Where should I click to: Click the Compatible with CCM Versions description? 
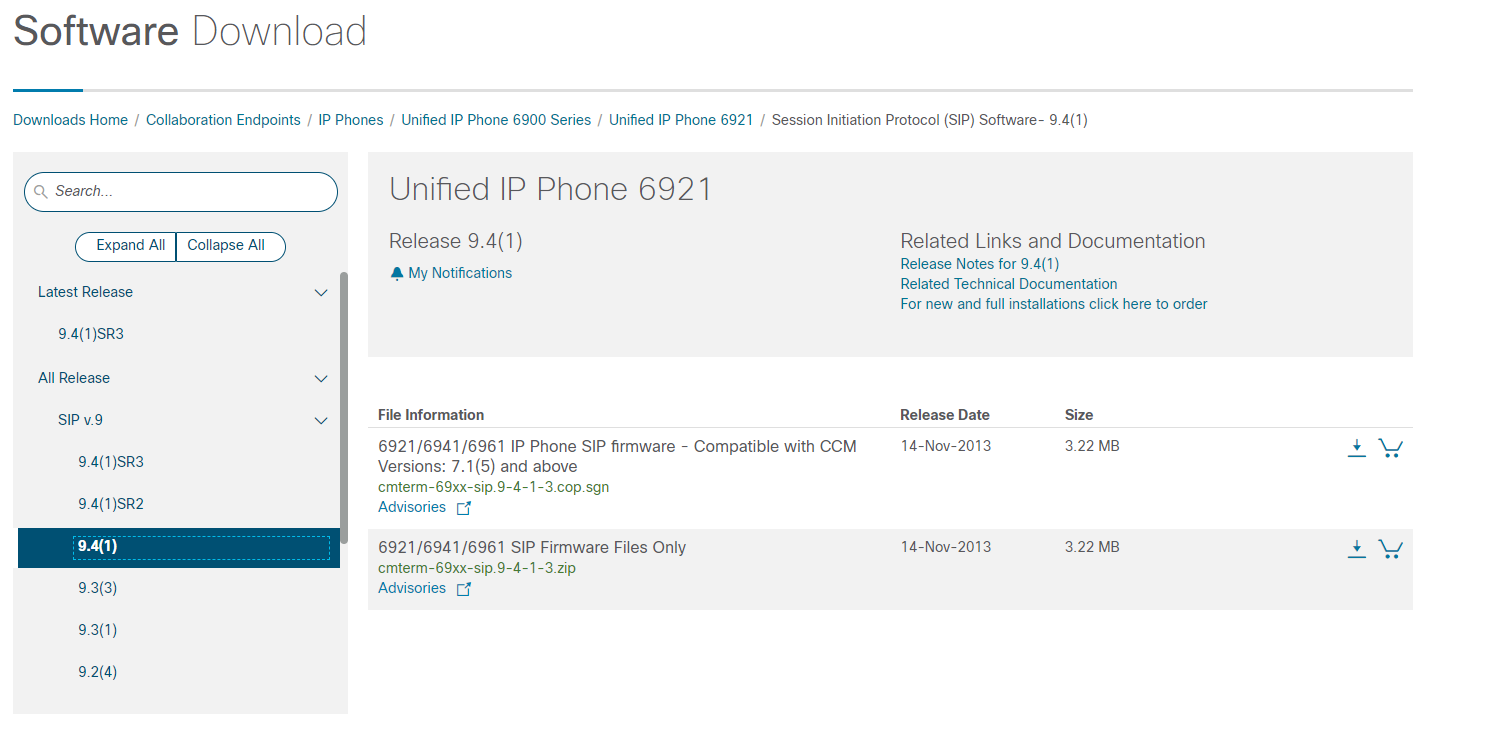(x=617, y=456)
